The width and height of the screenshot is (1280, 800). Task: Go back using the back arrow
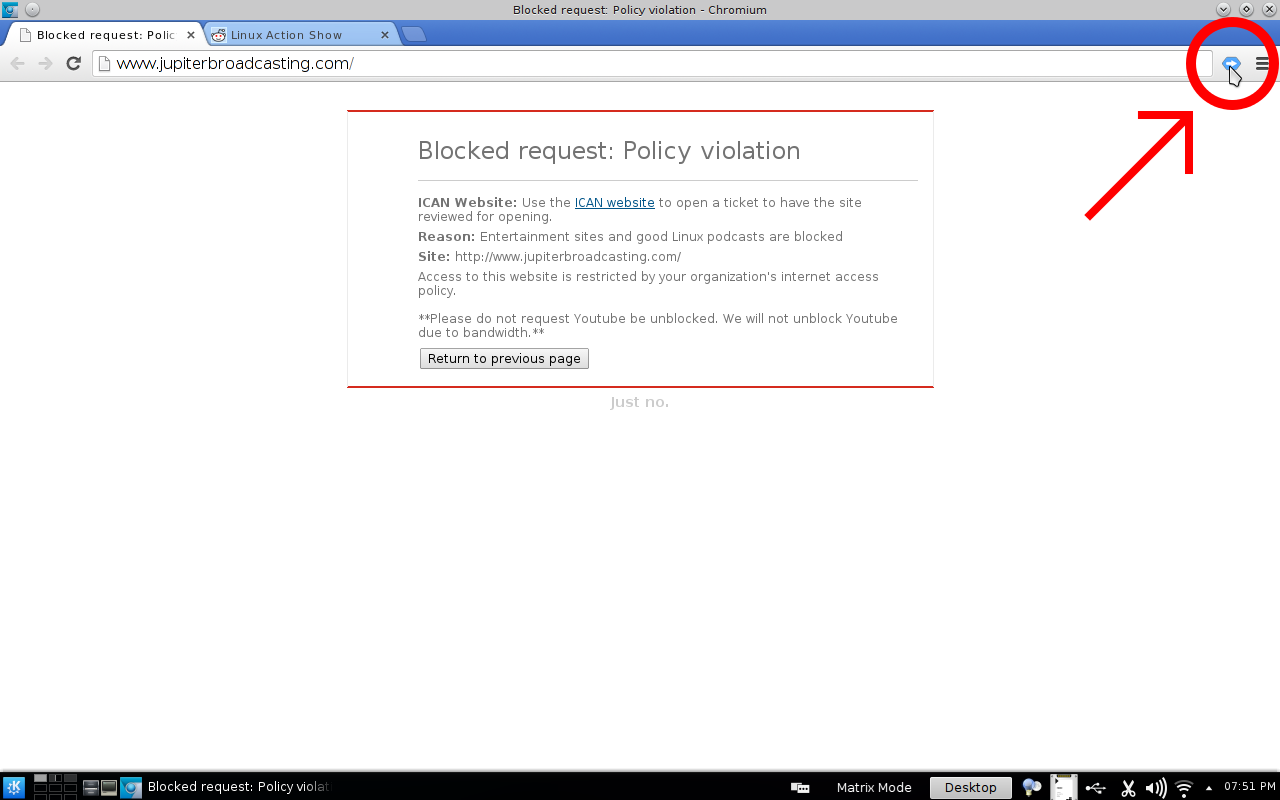coord(17,63)
